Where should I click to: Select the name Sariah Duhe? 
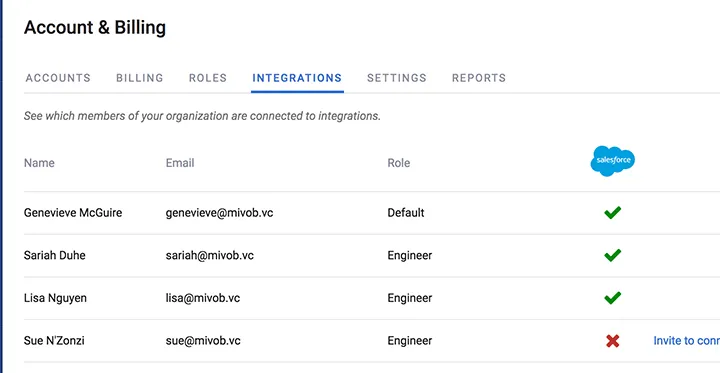click(55, 255)
